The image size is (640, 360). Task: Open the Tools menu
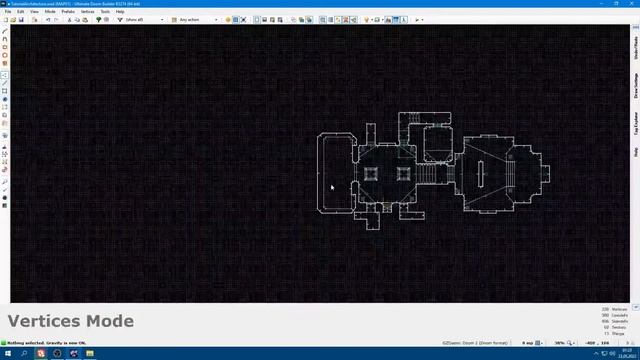pos(105,11)
